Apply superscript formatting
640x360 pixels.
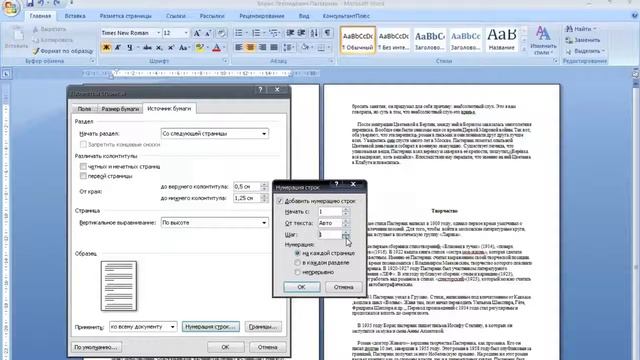[171, 48]
